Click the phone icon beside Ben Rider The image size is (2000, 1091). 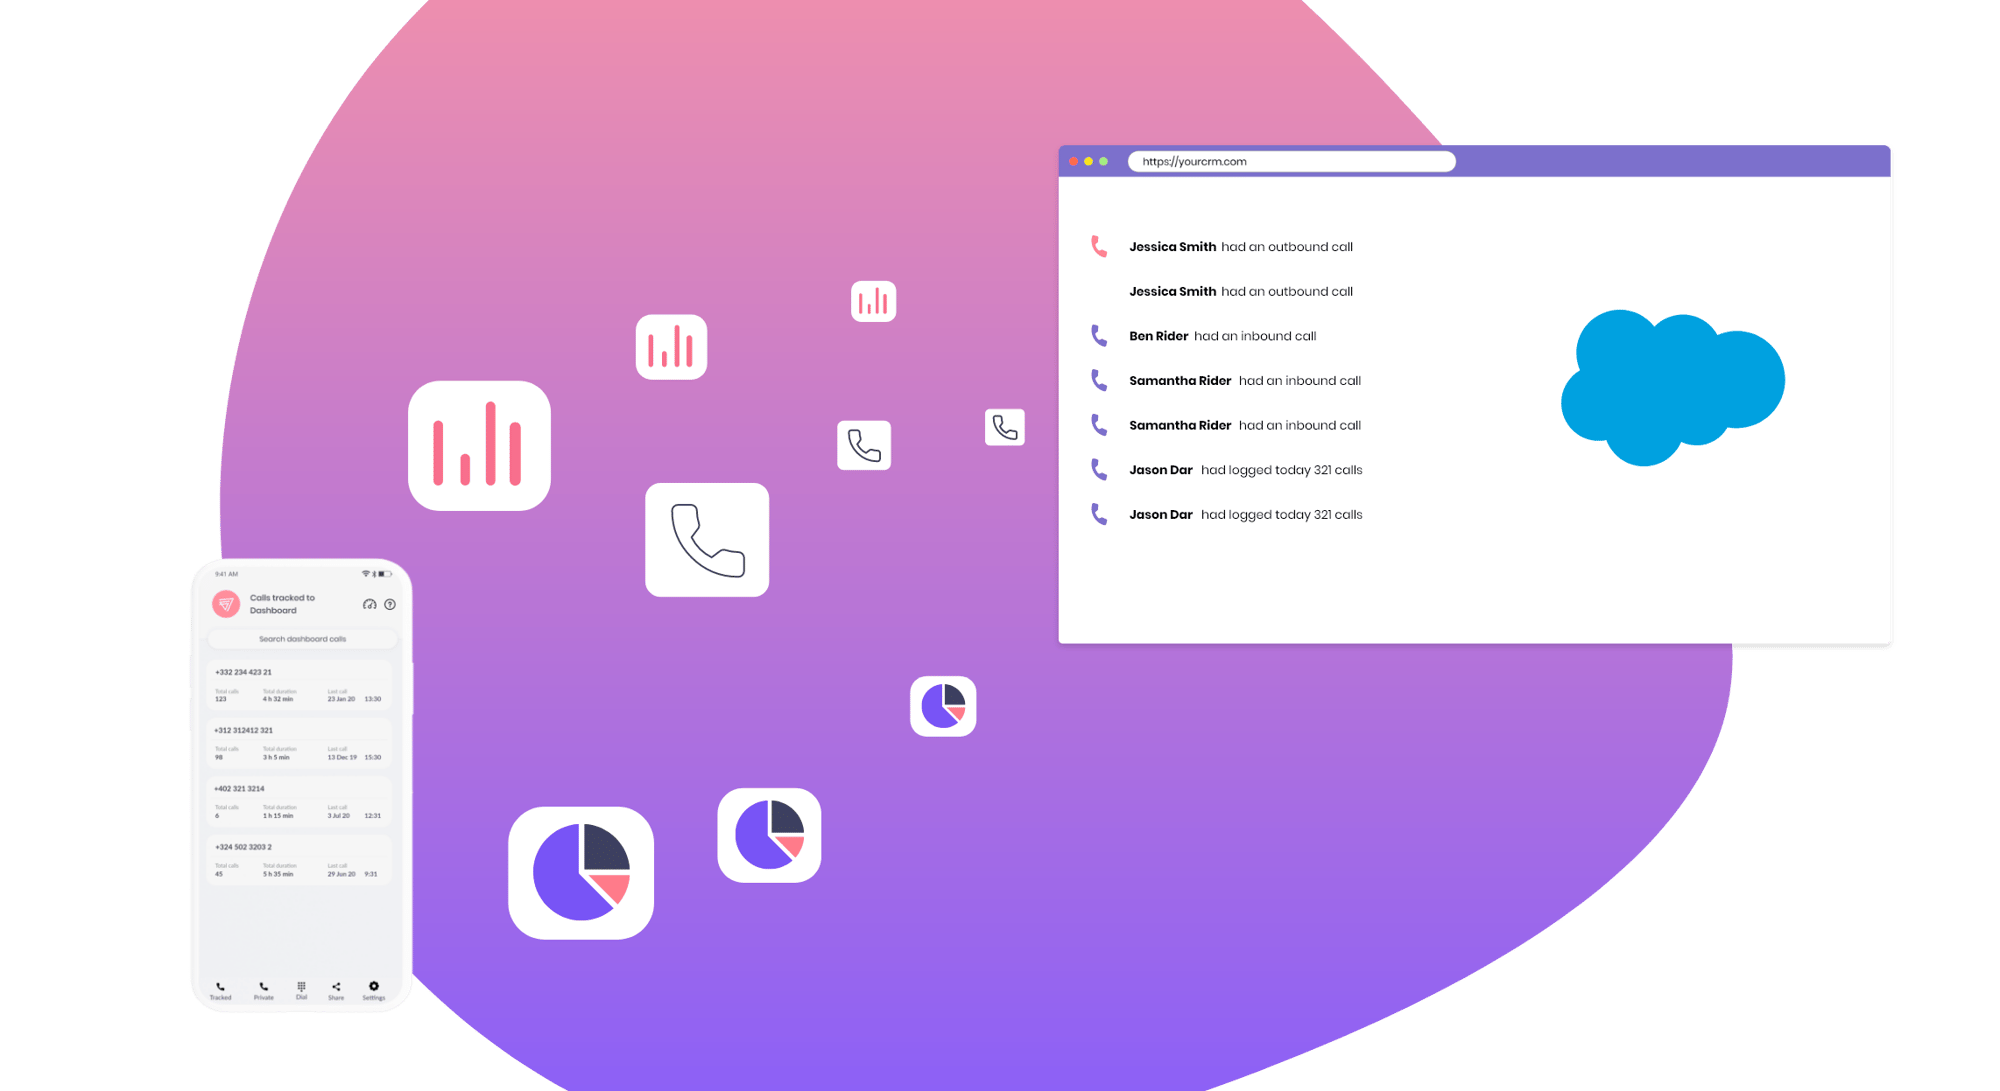click(x=1099, y=336)
